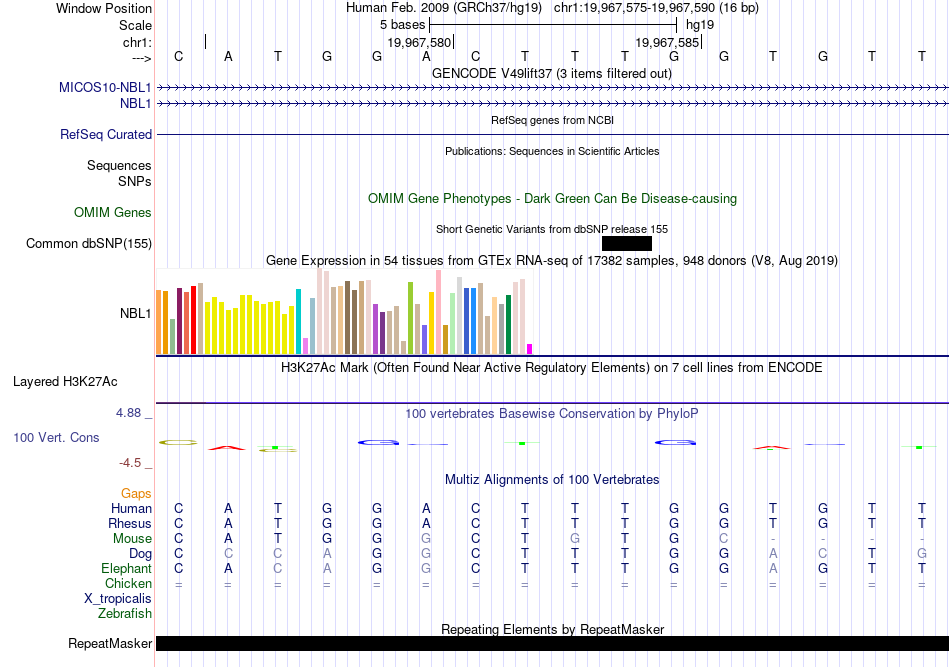Click the Human Feb. 2009 (GRCh37/hg19) assembly title
The width and height of the screenshot is (950, 667).
(443, 8)
